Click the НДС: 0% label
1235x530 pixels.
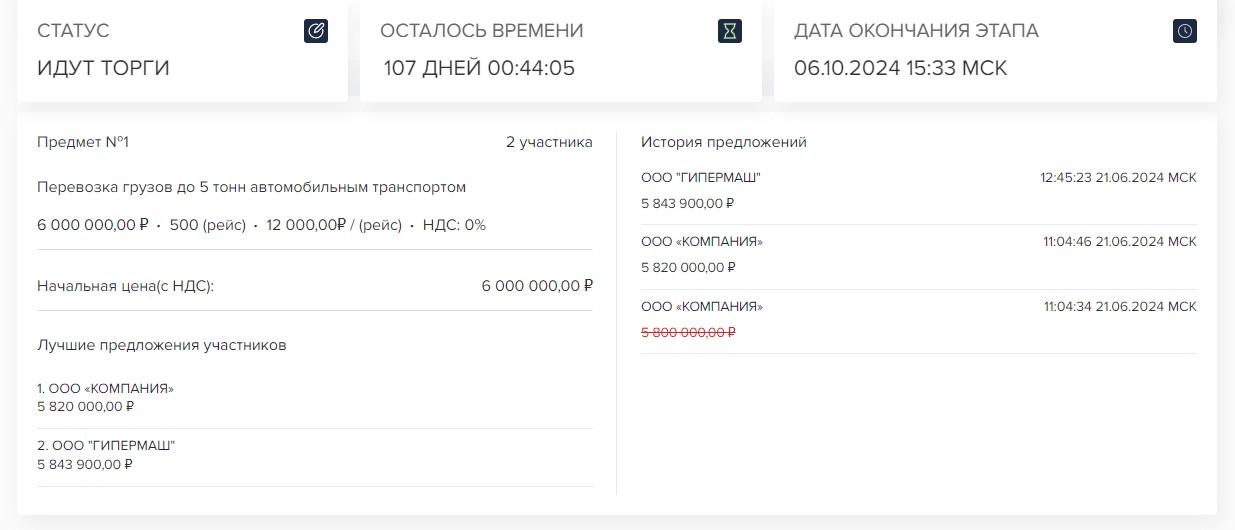pos(453,225)
